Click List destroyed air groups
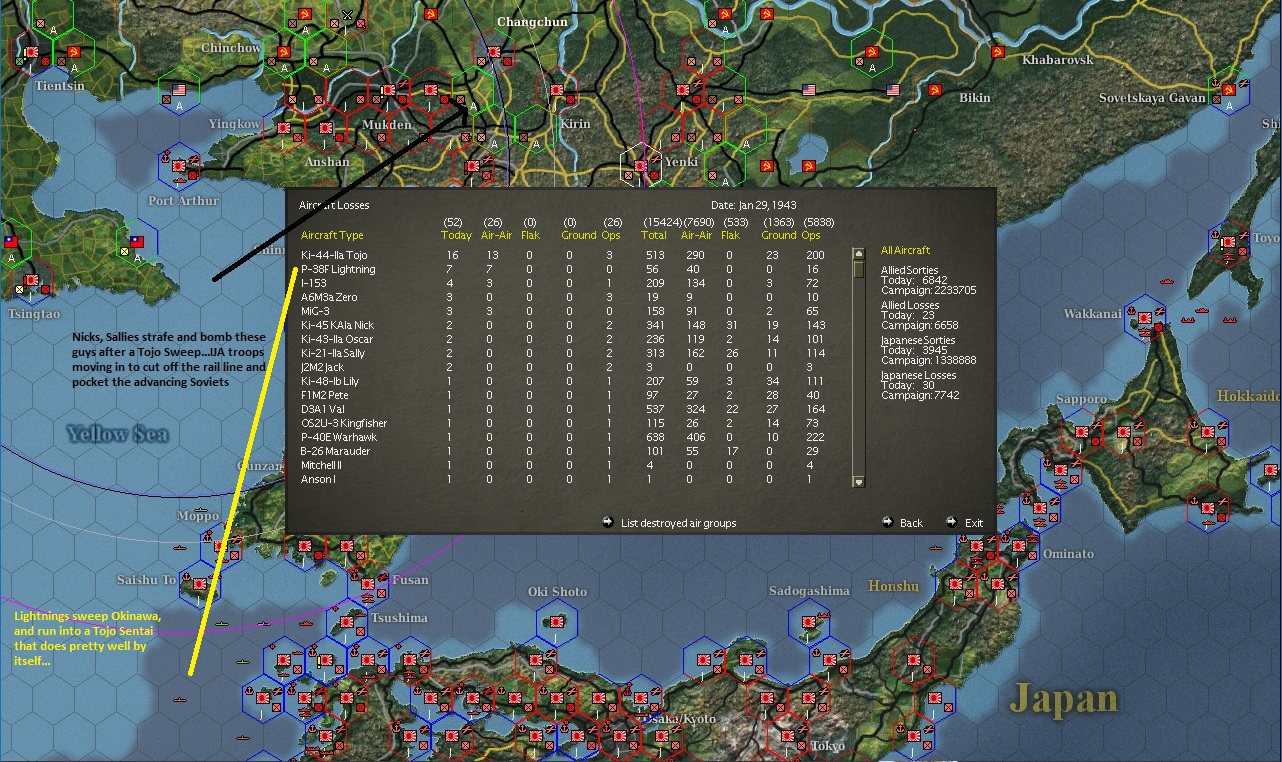The width and height of the screenshot is (1282, 762). tap(678, 523)
